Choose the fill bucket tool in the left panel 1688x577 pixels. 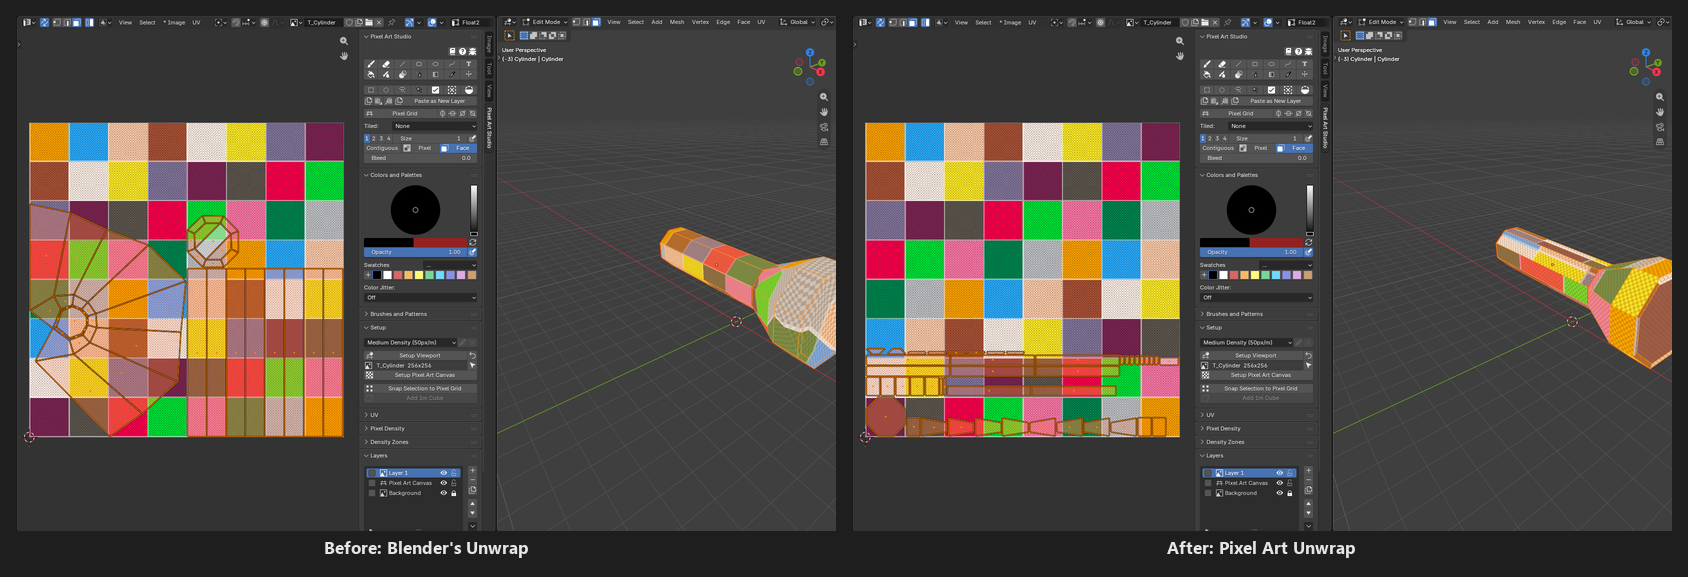click(x=371, y=74)
